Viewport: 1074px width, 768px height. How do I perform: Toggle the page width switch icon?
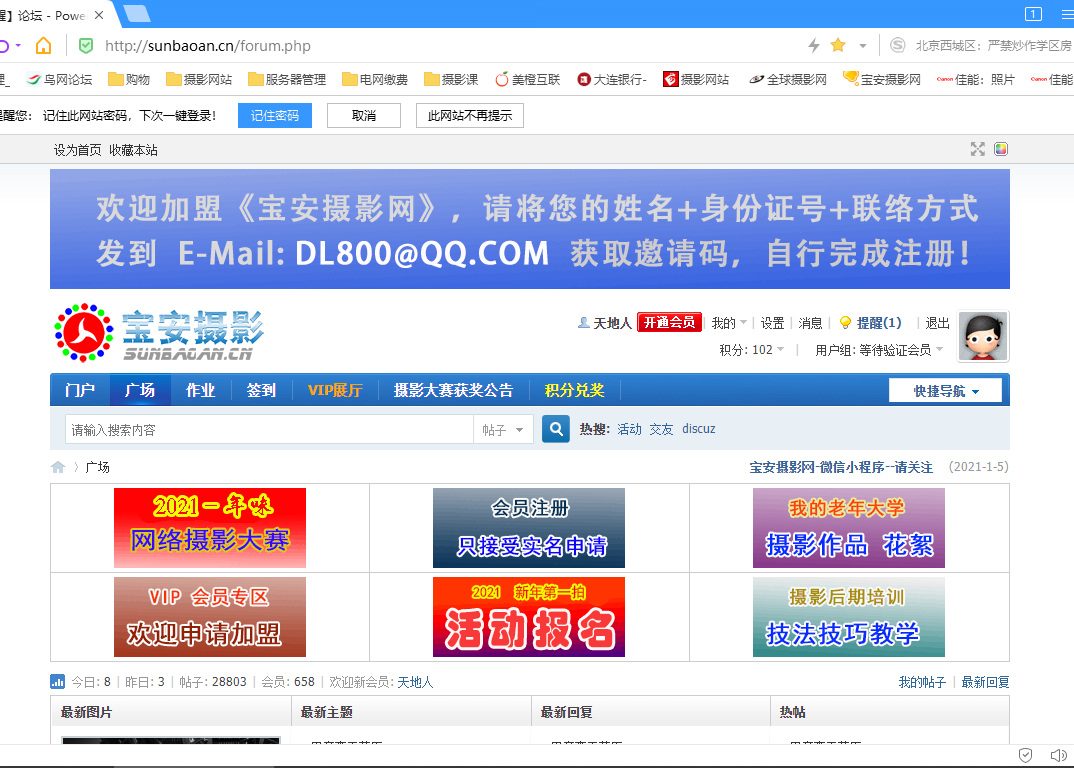click(x=977, y=149)
